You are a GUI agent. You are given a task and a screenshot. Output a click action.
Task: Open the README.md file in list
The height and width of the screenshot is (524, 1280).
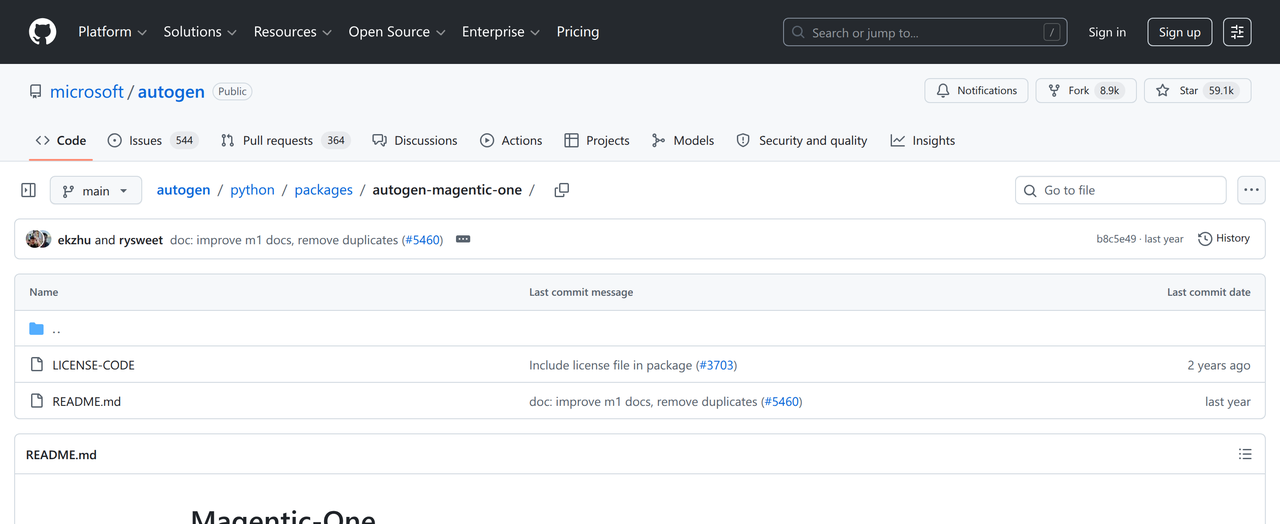[86, 401]
